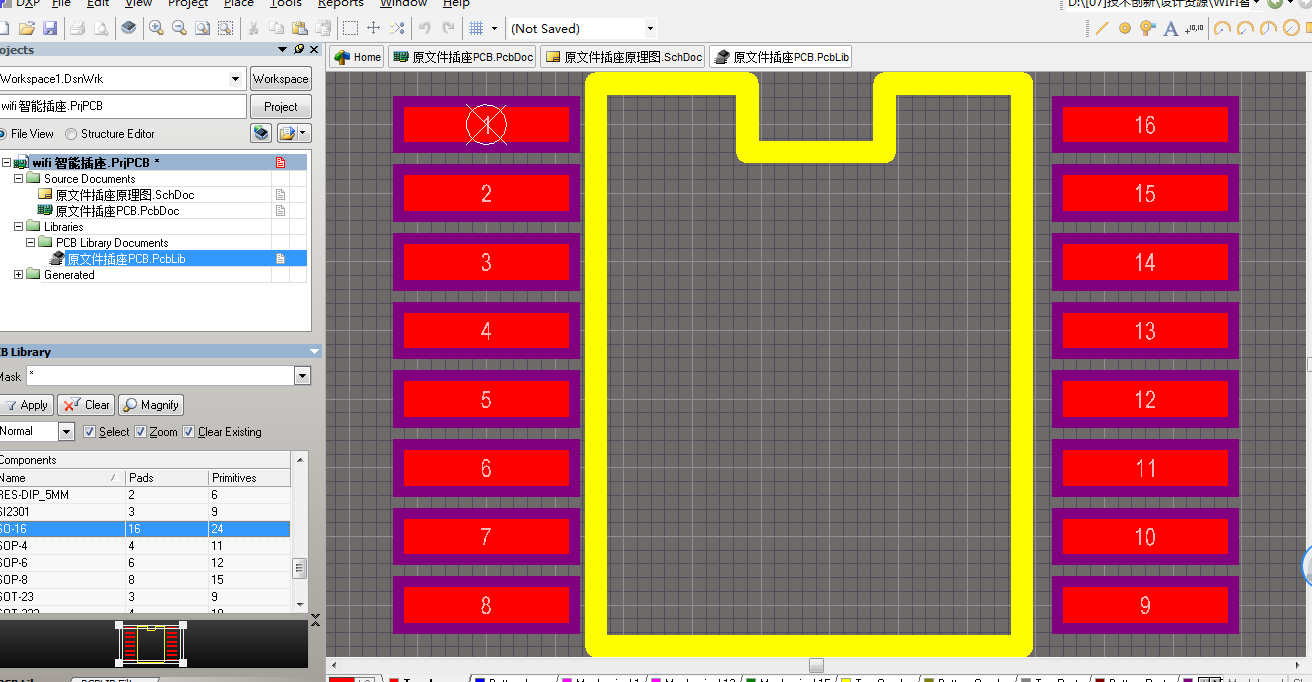This screenshot has height=682, width=1312.
Task: Click the footprint preview thumbnail
Action: point(150,643)
